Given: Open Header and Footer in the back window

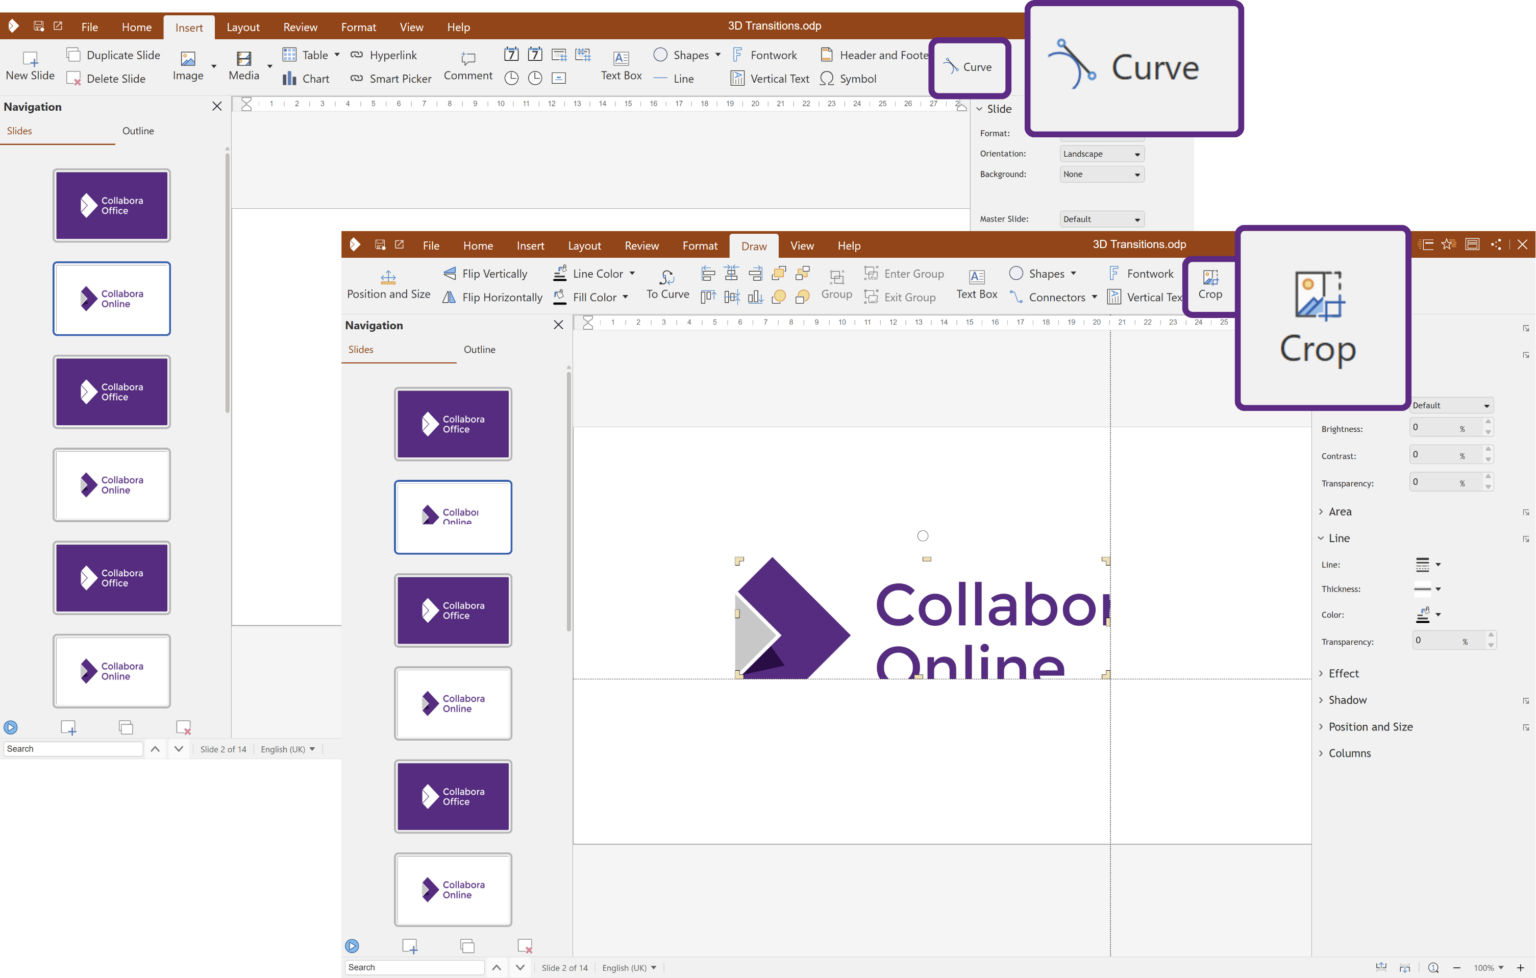Looking at the screenshot, I should [x=874, y=55].
